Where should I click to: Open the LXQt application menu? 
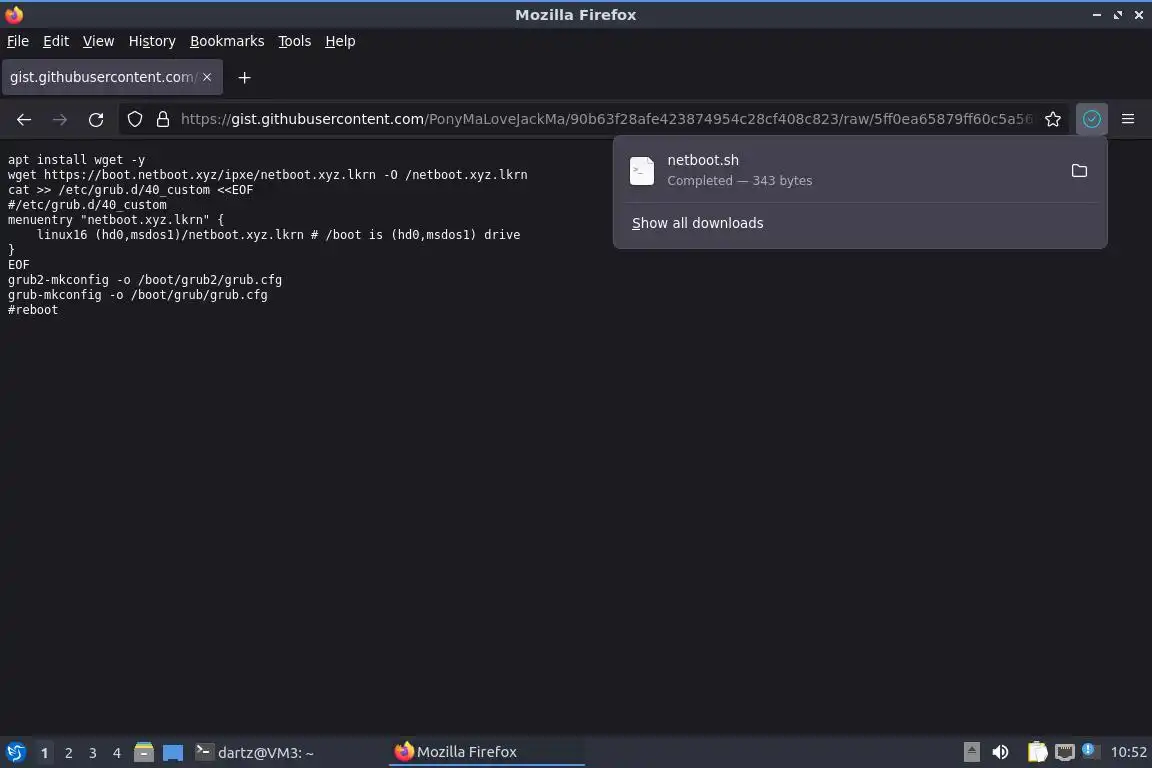pos(15,752)
